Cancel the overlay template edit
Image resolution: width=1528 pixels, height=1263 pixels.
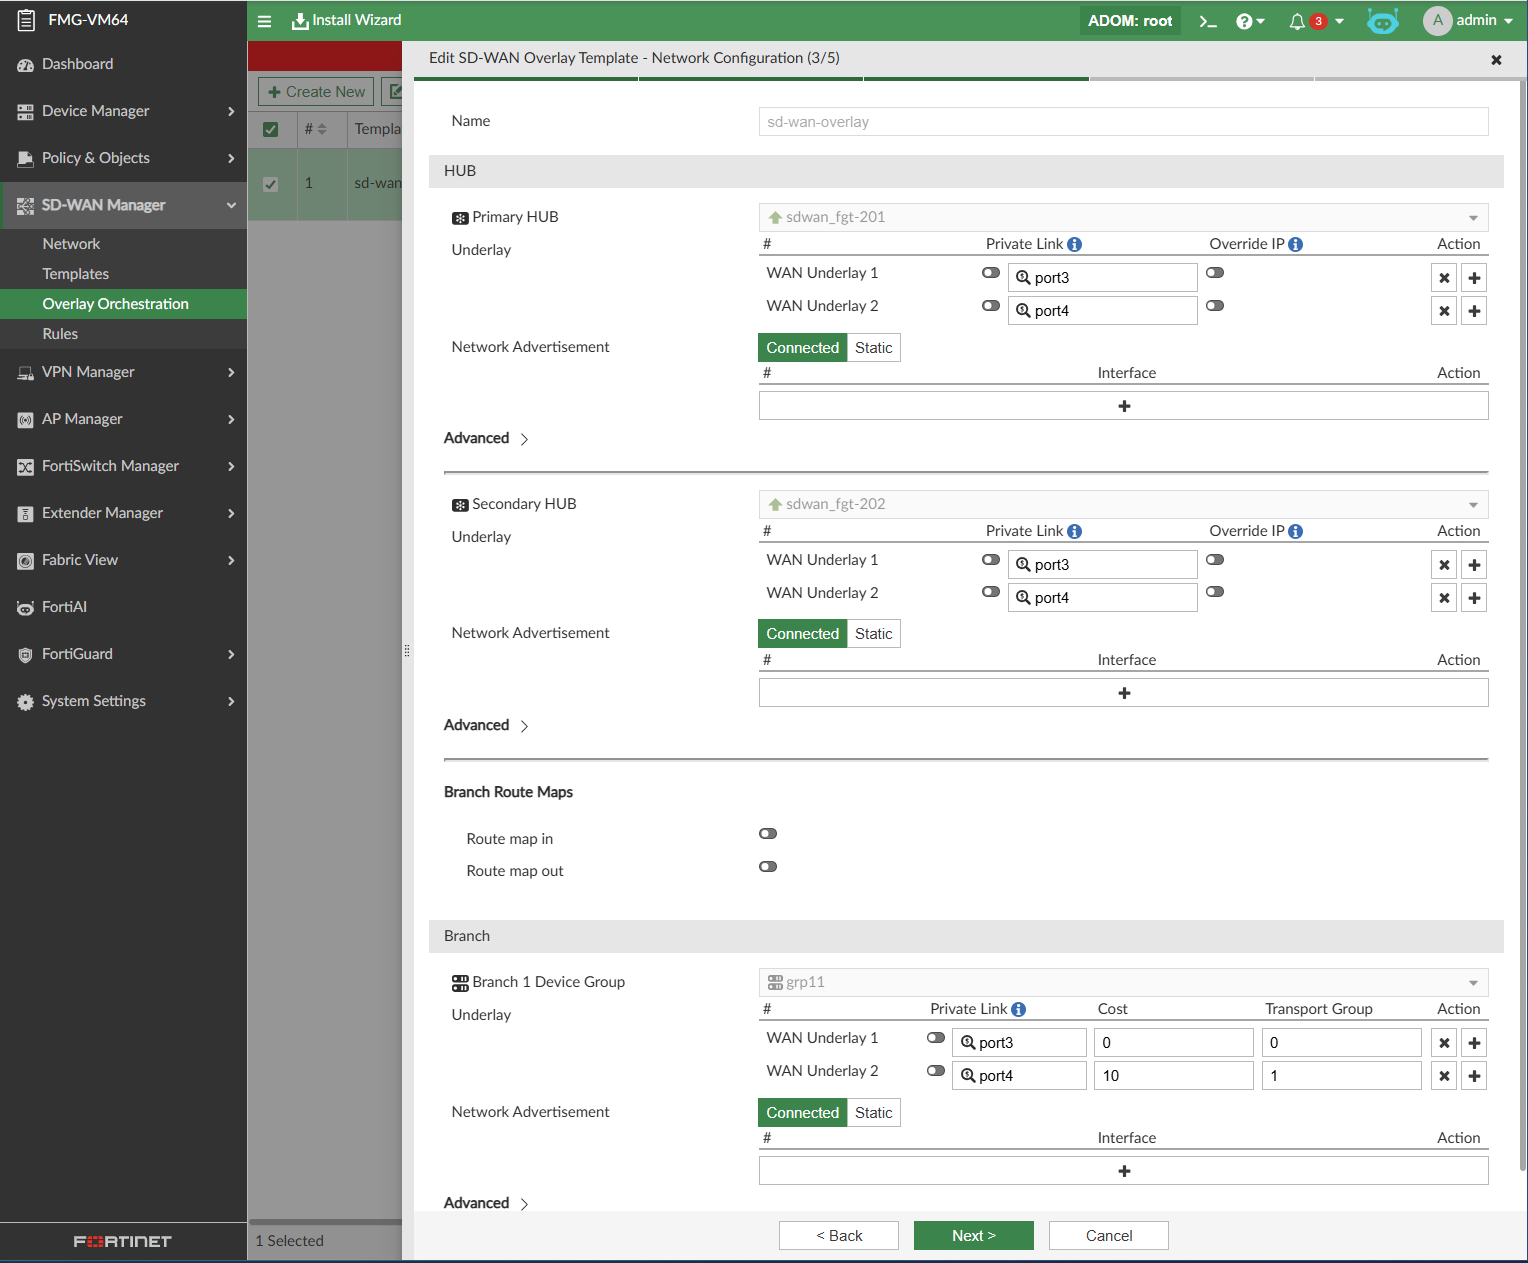tap(1109, 1236)
